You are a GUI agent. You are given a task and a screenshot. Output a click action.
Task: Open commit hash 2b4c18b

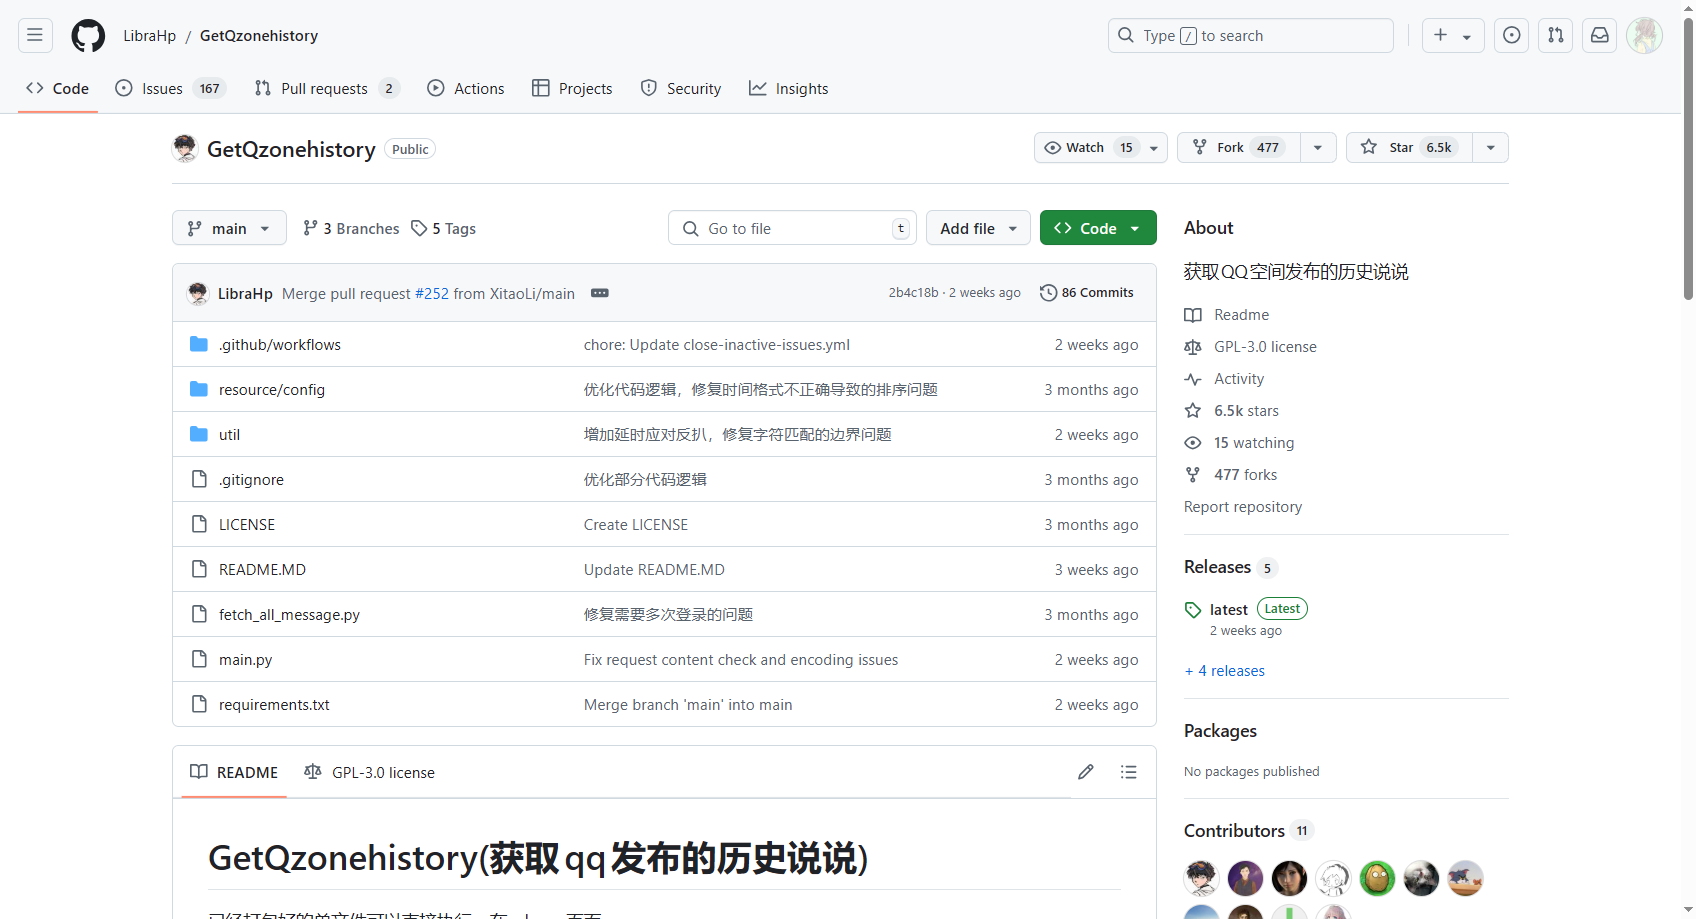pyautogui.click(x=913, y=293)
